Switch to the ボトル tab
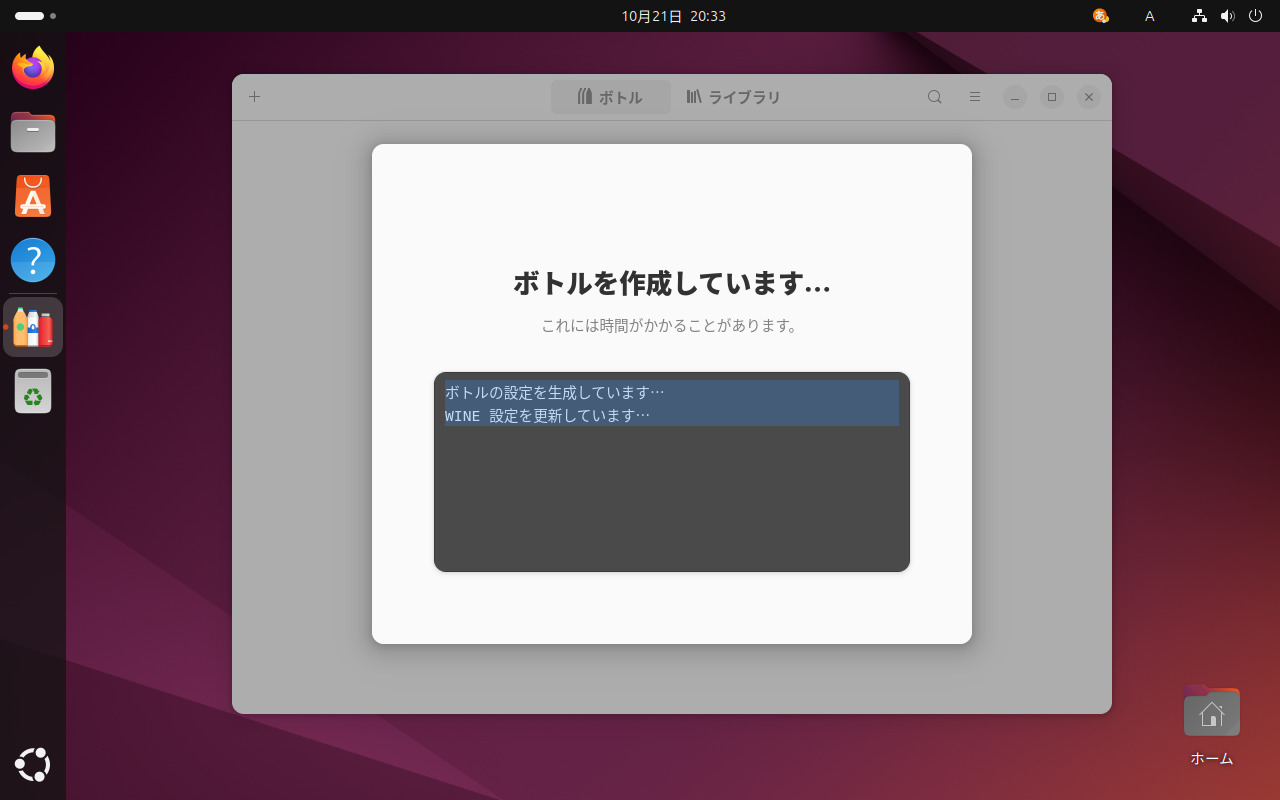1280x800 pixels. tap(610, 96)
